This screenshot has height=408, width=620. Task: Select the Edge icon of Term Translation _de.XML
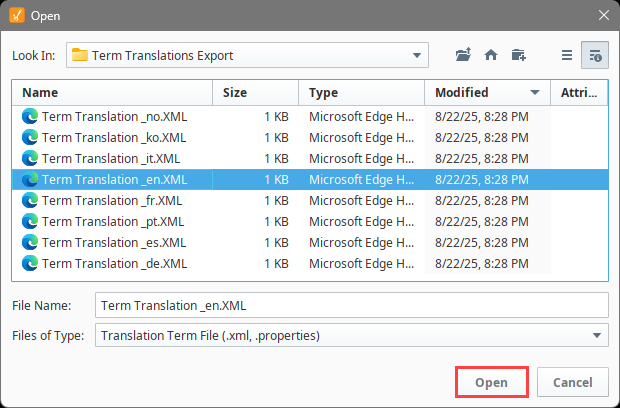(30, 264)
